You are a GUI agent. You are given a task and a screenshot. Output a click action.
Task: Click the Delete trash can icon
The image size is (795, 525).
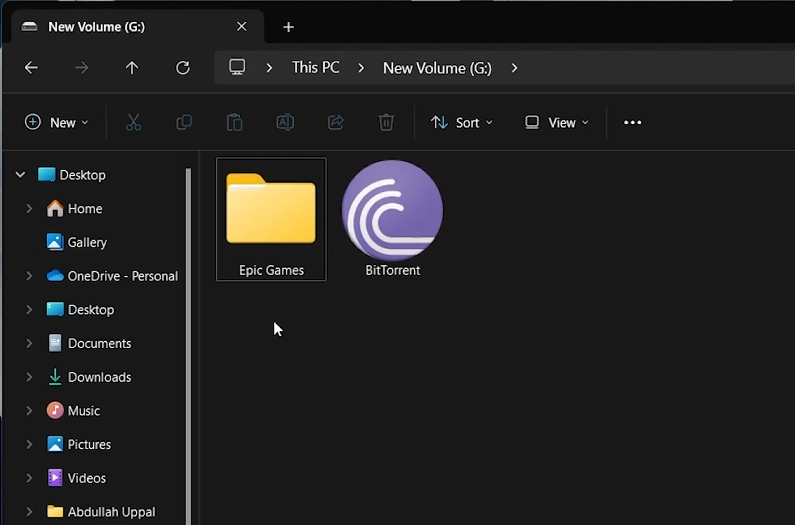(x=386, y=122)
